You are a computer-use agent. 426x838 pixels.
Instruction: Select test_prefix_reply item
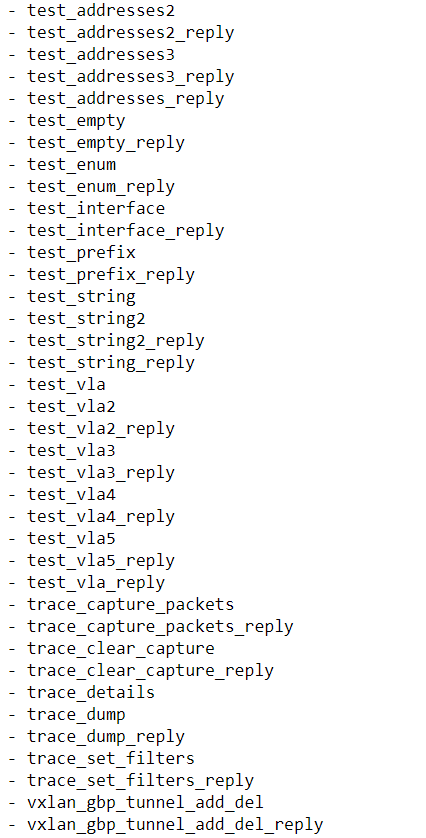coord(111,275)
